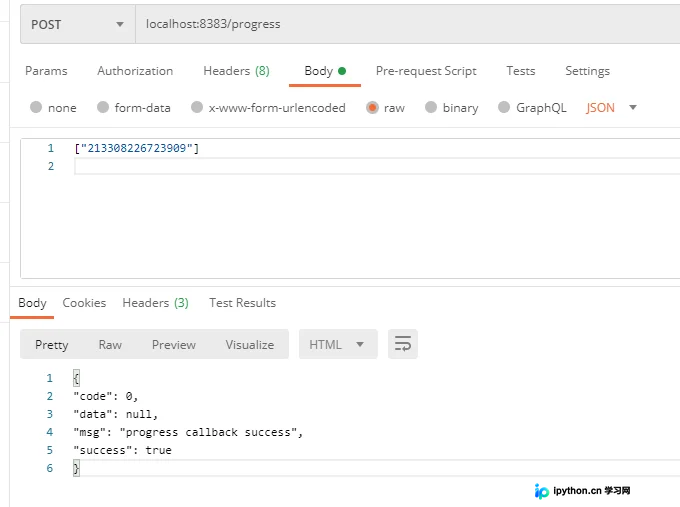
Task: Click the "success": true response line
Action: pyautogui.click(x=122, y=450)
